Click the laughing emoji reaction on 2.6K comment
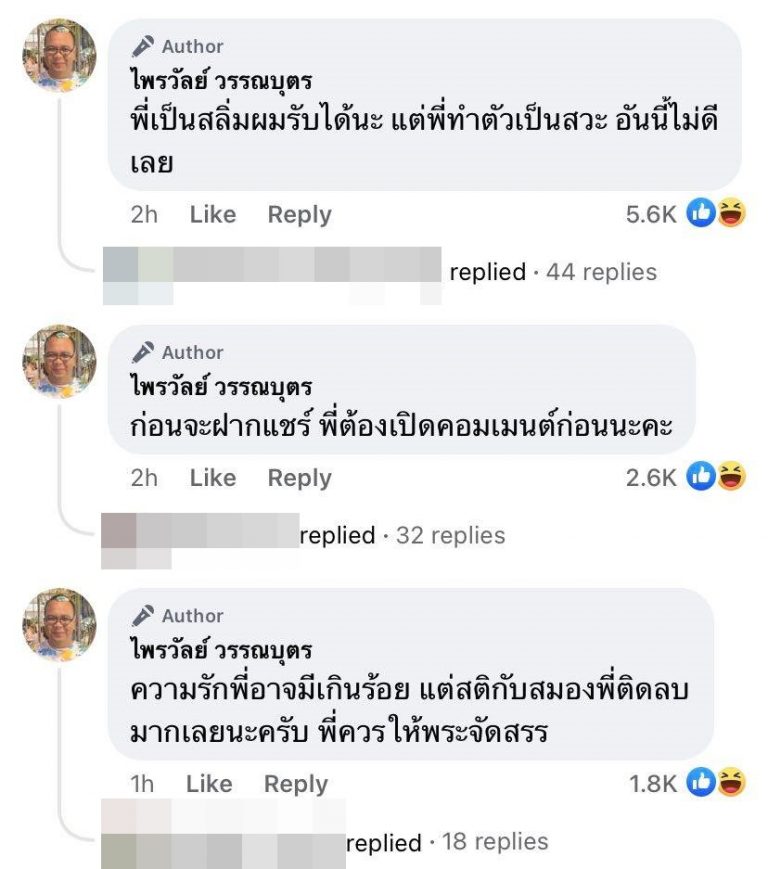 pyautogui.click(x=731, y=477)
